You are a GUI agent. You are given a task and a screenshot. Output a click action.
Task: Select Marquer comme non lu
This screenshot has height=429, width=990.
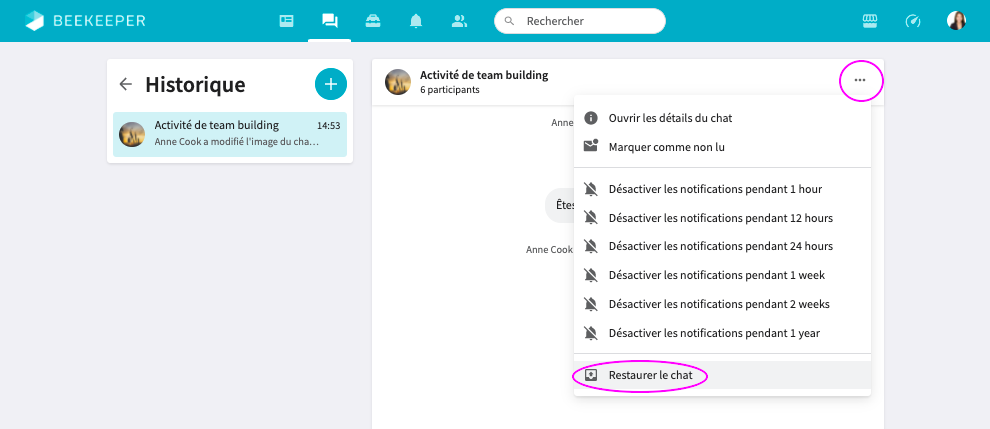click(666, 147)
